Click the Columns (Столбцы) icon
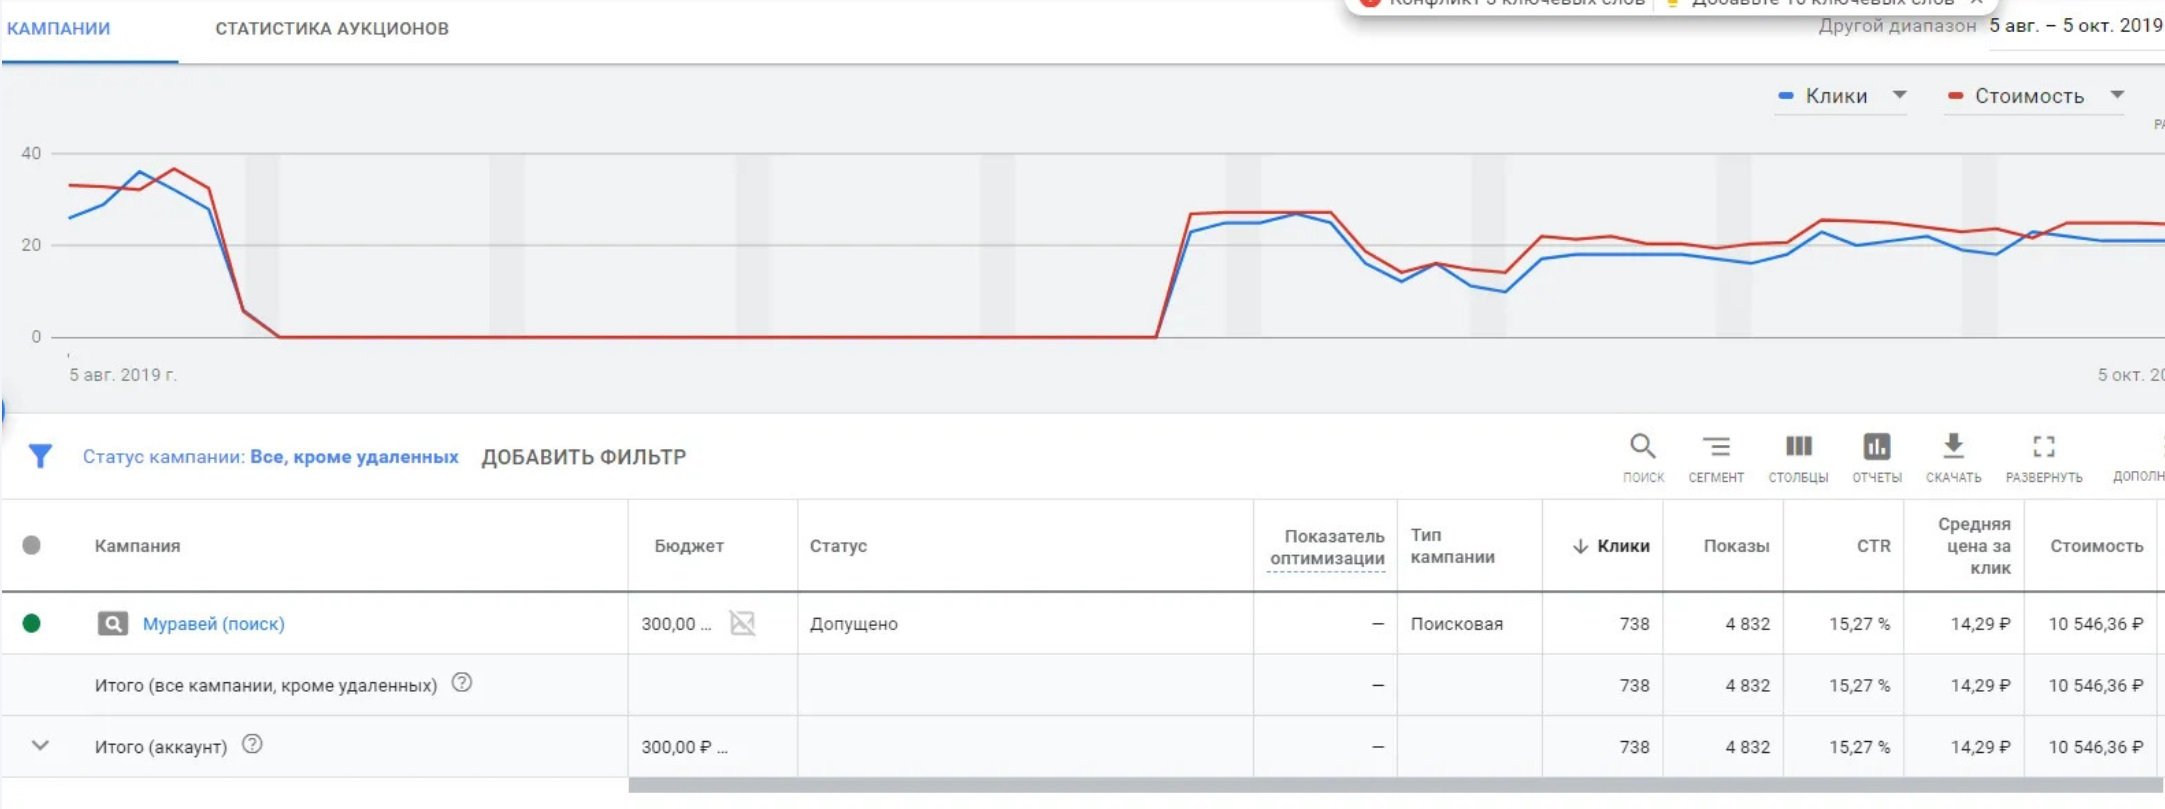 1798,447
